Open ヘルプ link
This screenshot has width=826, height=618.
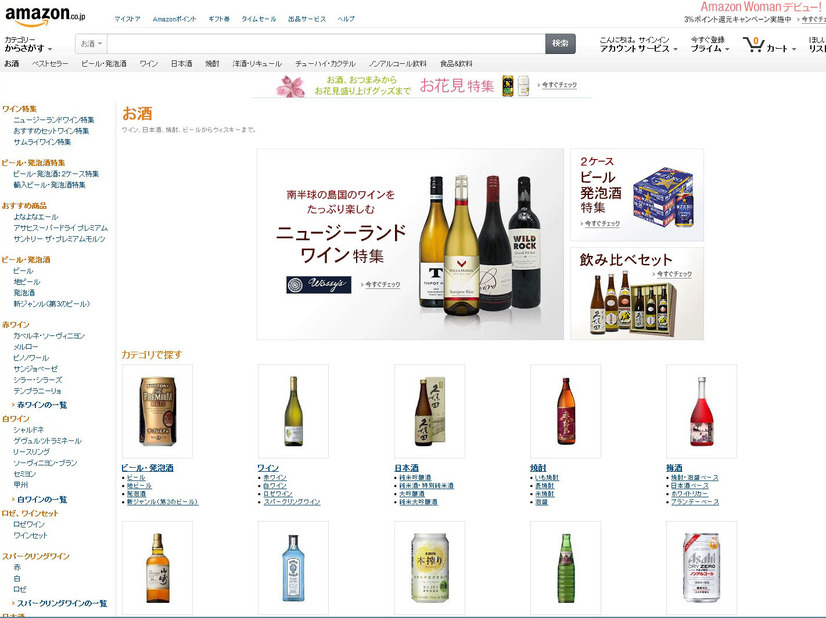tap(346, 19)
